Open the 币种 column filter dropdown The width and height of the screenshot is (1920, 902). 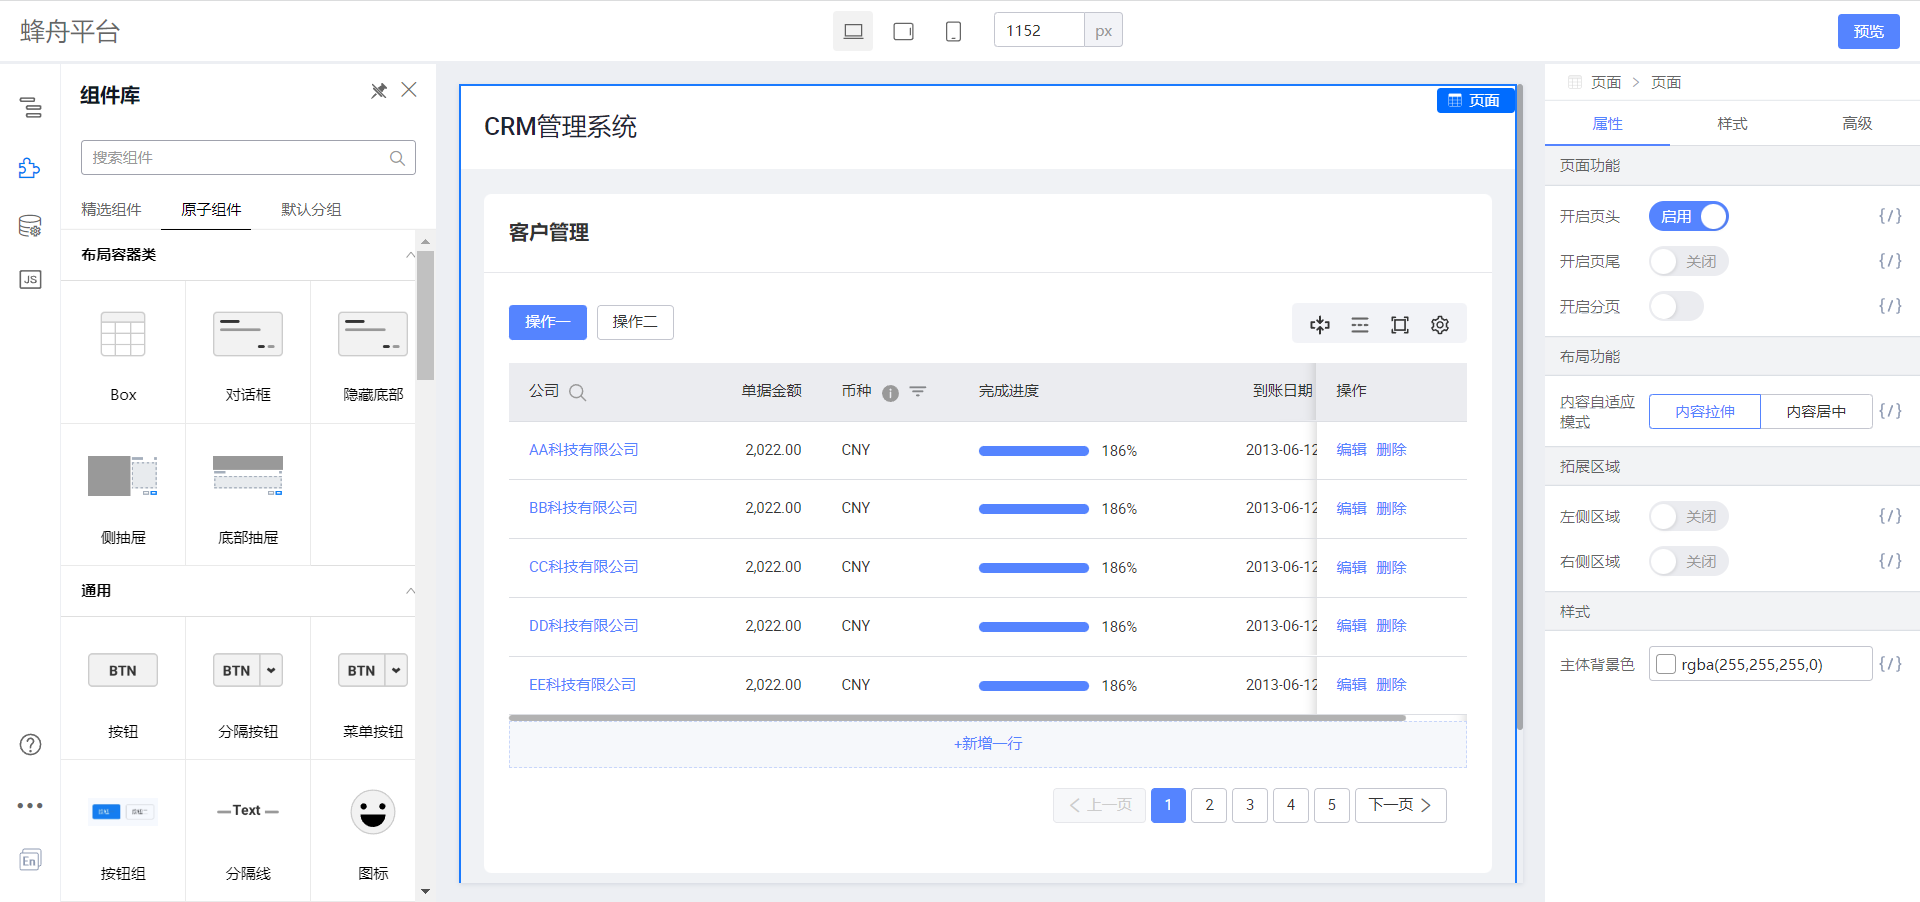pos(918,392)
